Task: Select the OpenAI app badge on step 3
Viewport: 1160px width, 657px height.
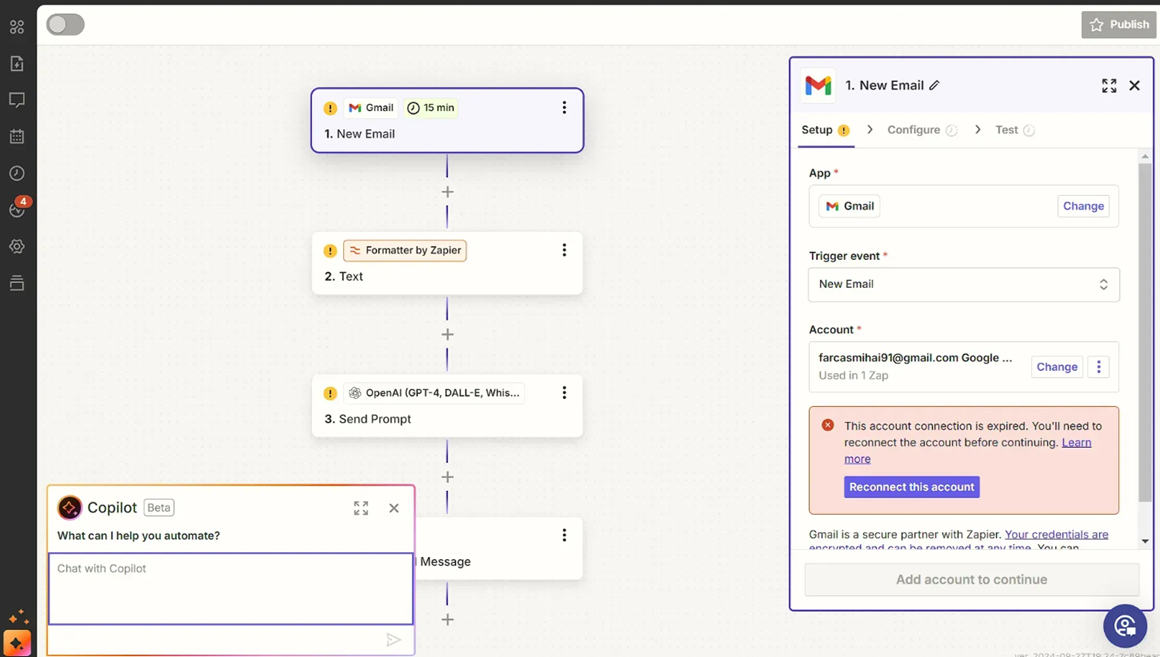Action: click(434, 393)
